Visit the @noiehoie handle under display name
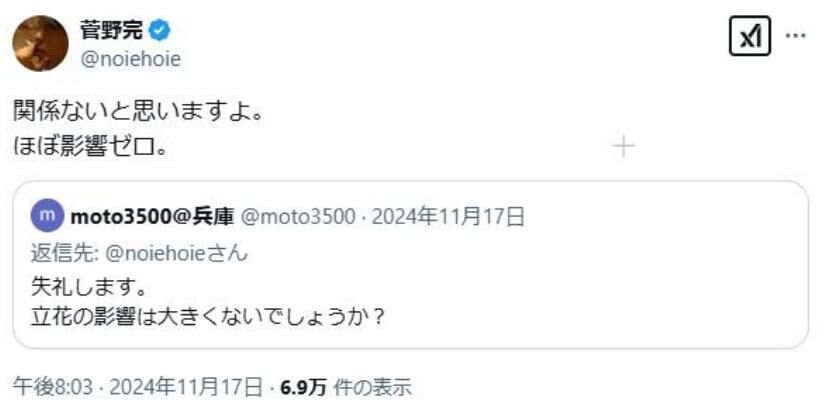824x406 pixels. [x=130, y=59]
